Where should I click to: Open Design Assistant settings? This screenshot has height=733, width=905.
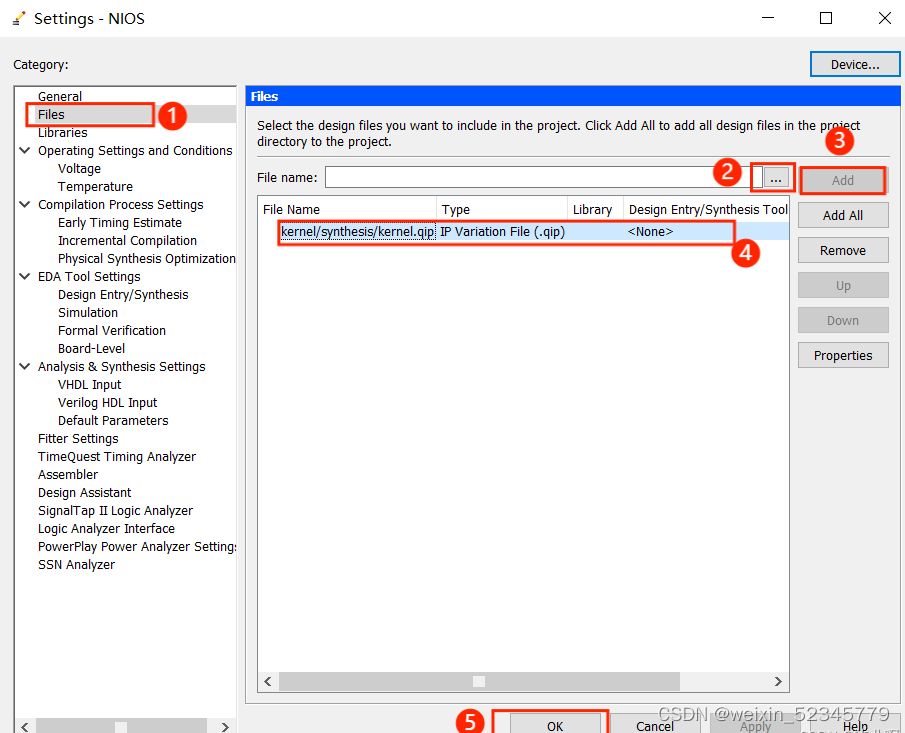click(84, 493)
